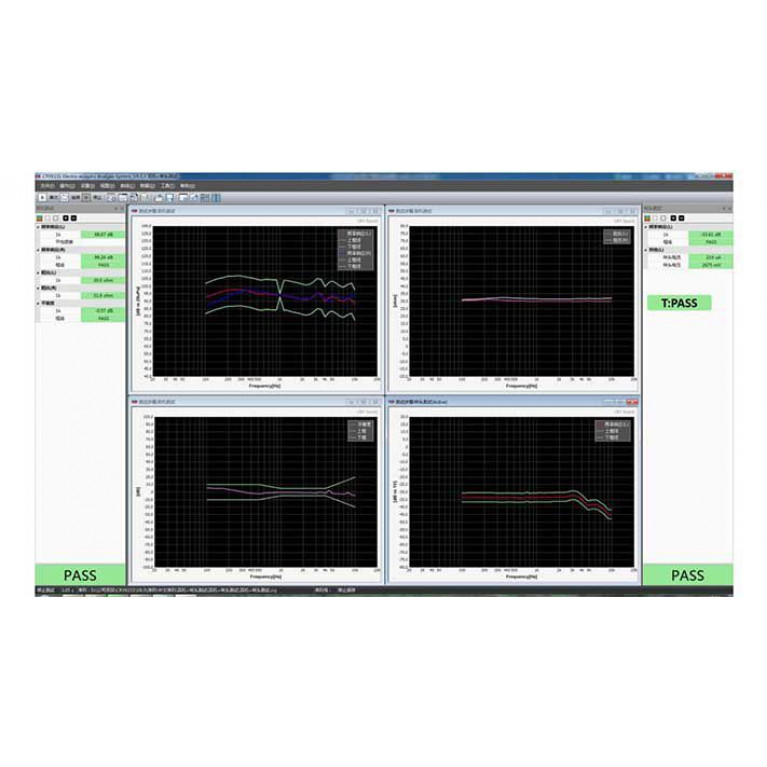Viewport: 767px width, 767px height.
Task: Click the large PASS banner under the right panel
Action: click(x=688, y=575)
